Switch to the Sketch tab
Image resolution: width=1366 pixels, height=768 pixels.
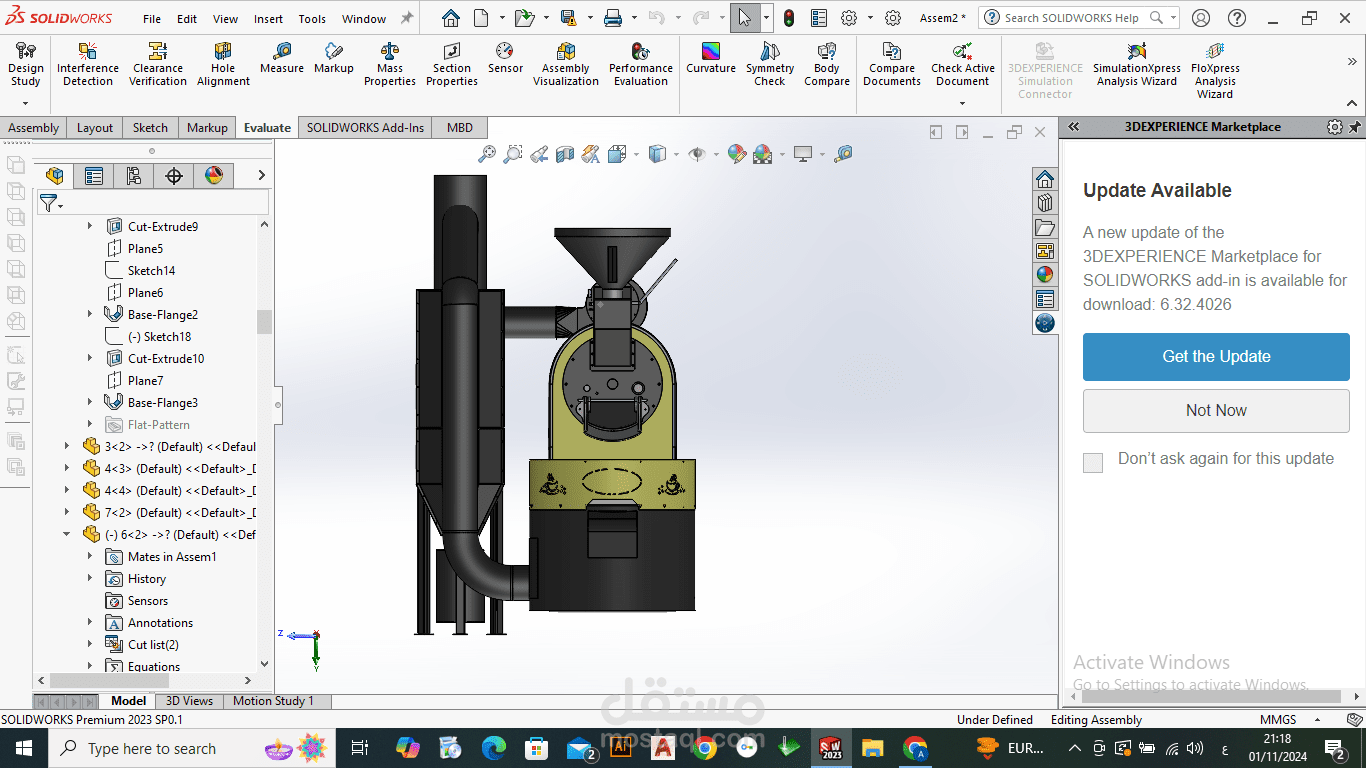(x=150, y=127)
